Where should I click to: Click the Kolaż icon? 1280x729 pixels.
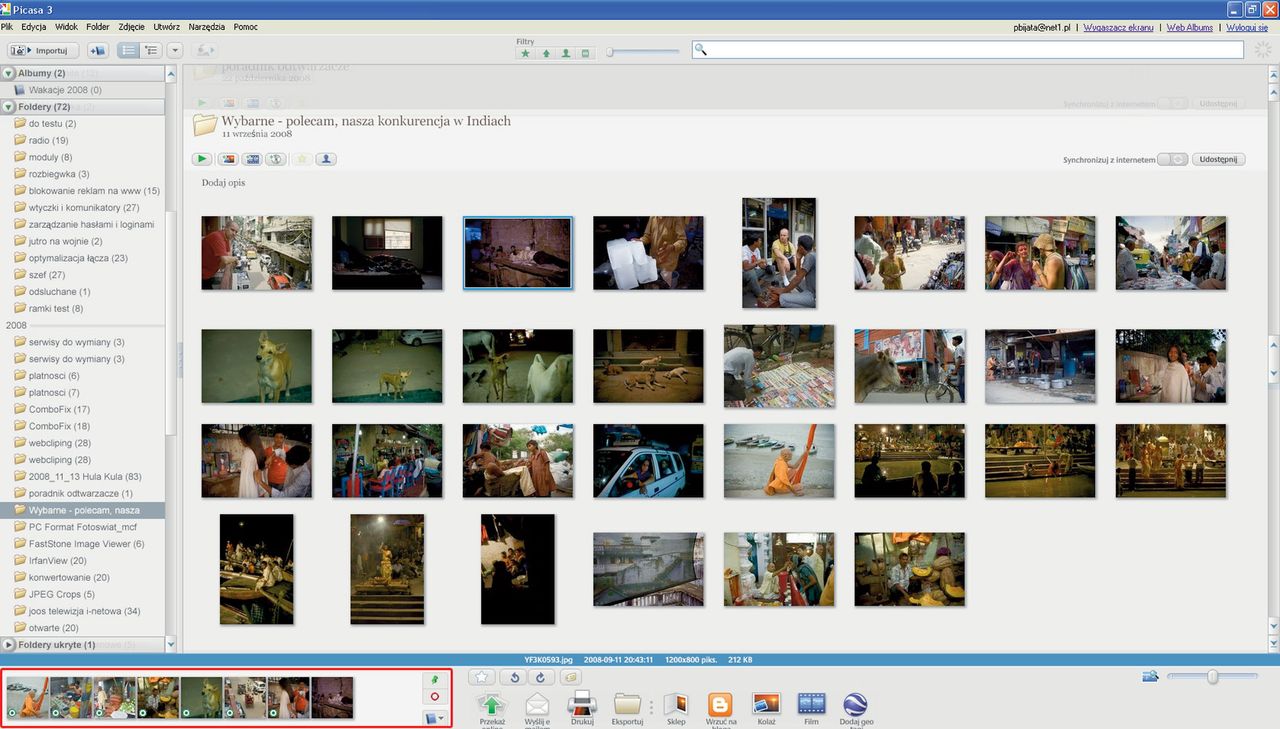[766, 704]
